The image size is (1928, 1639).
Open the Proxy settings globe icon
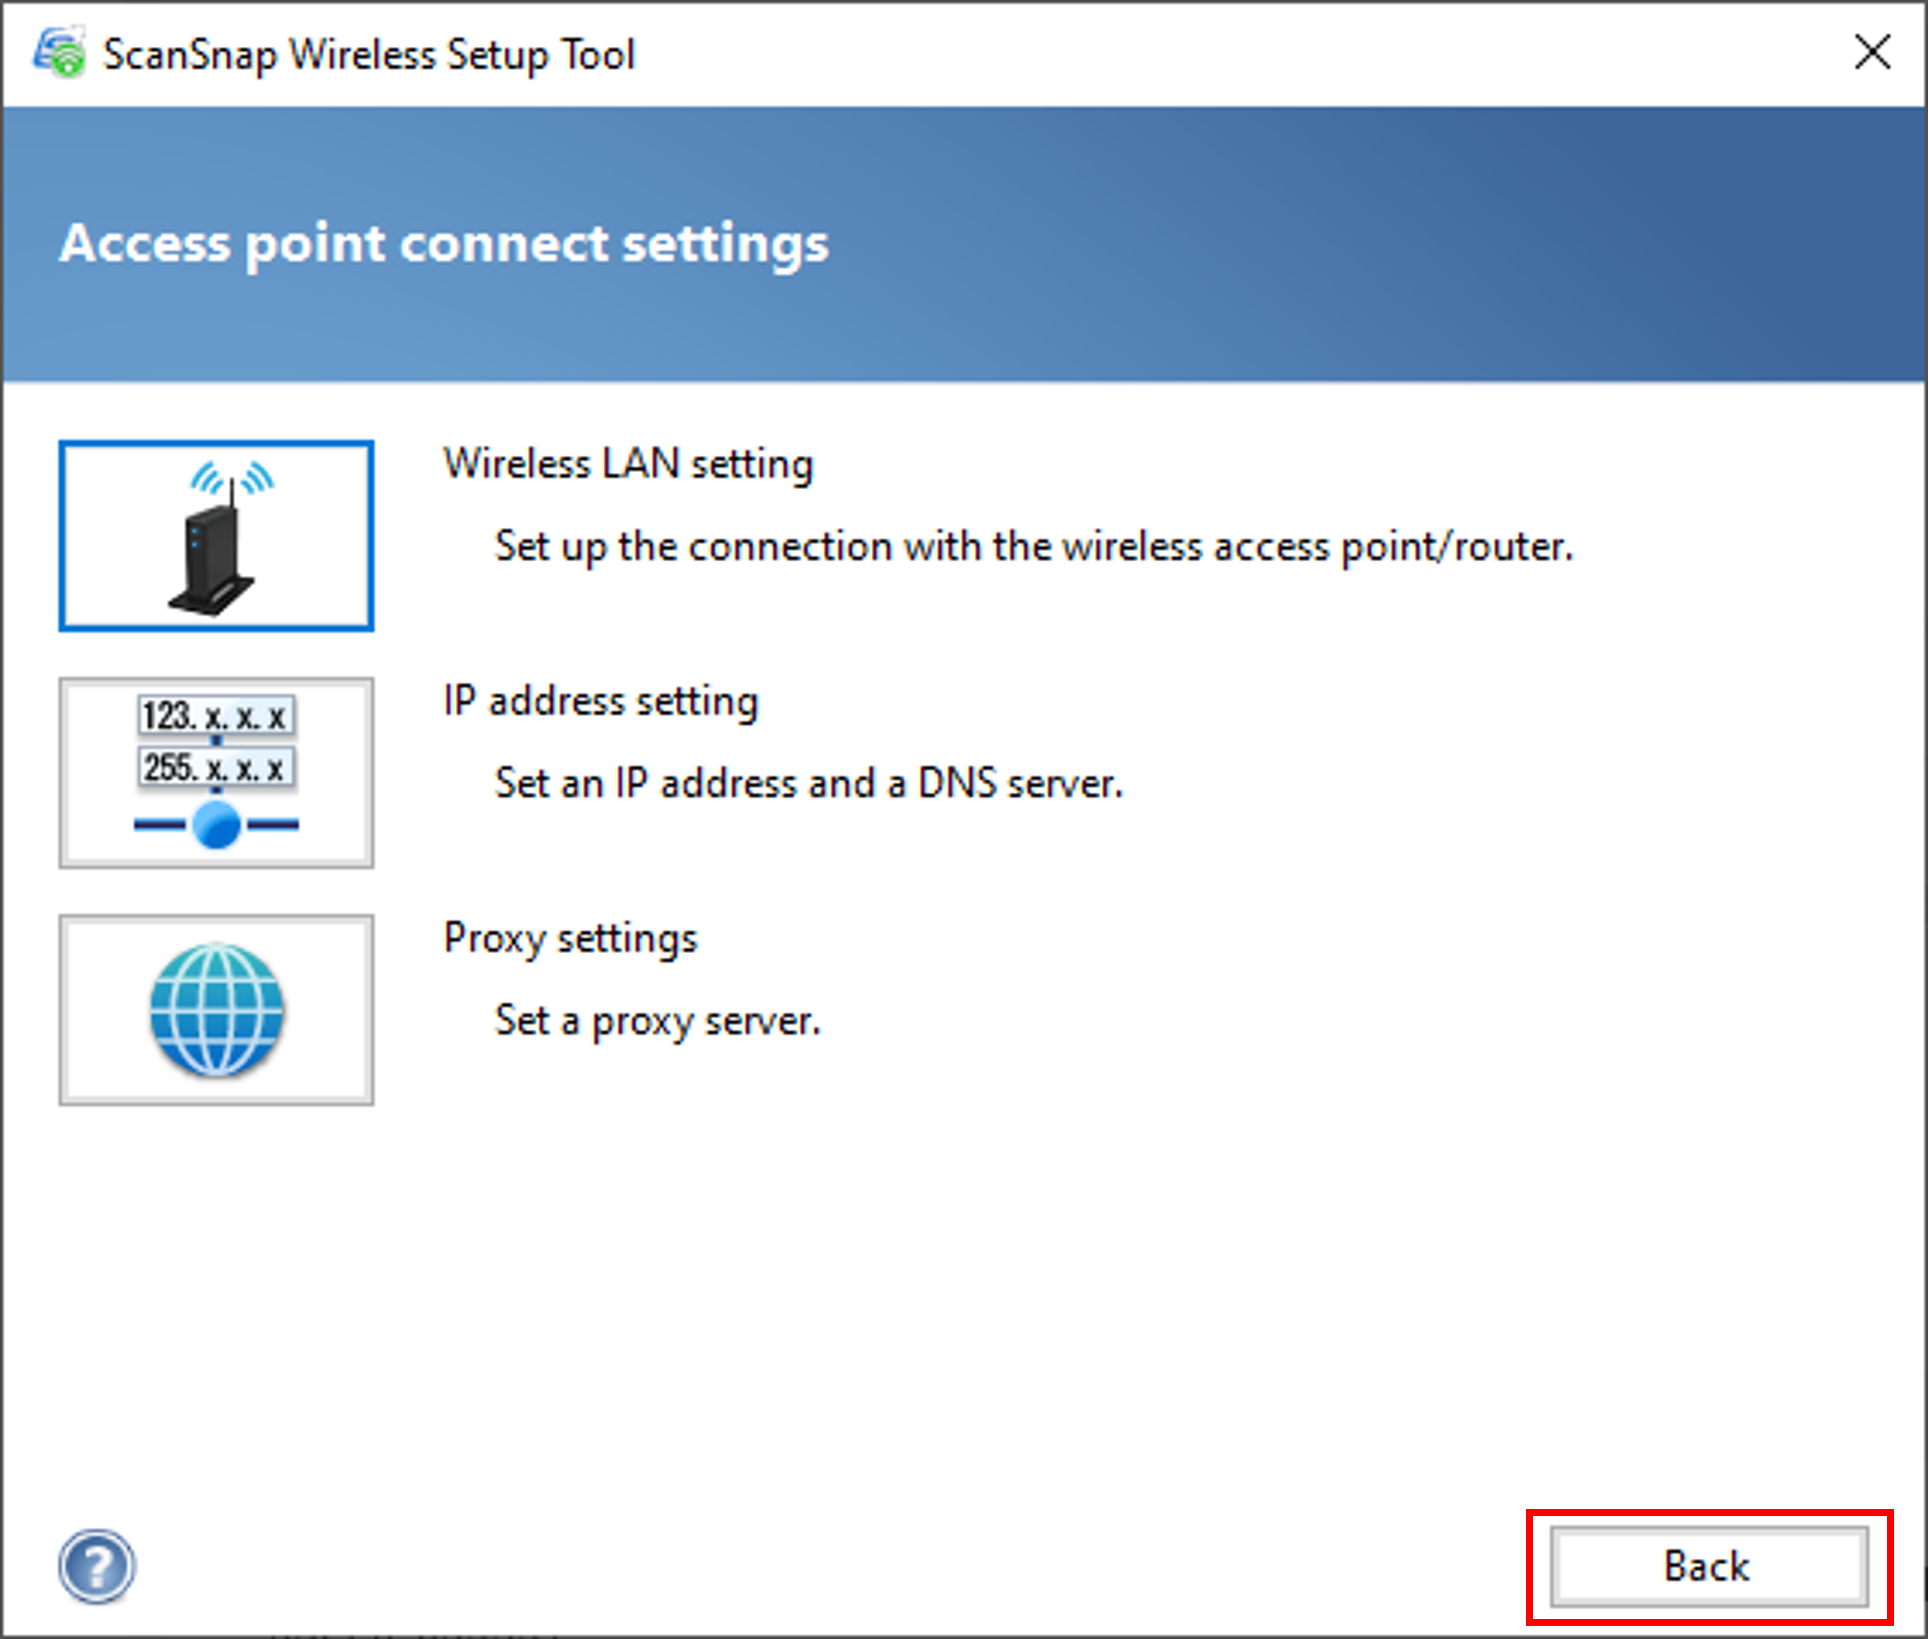click(x=216, y=1009)
